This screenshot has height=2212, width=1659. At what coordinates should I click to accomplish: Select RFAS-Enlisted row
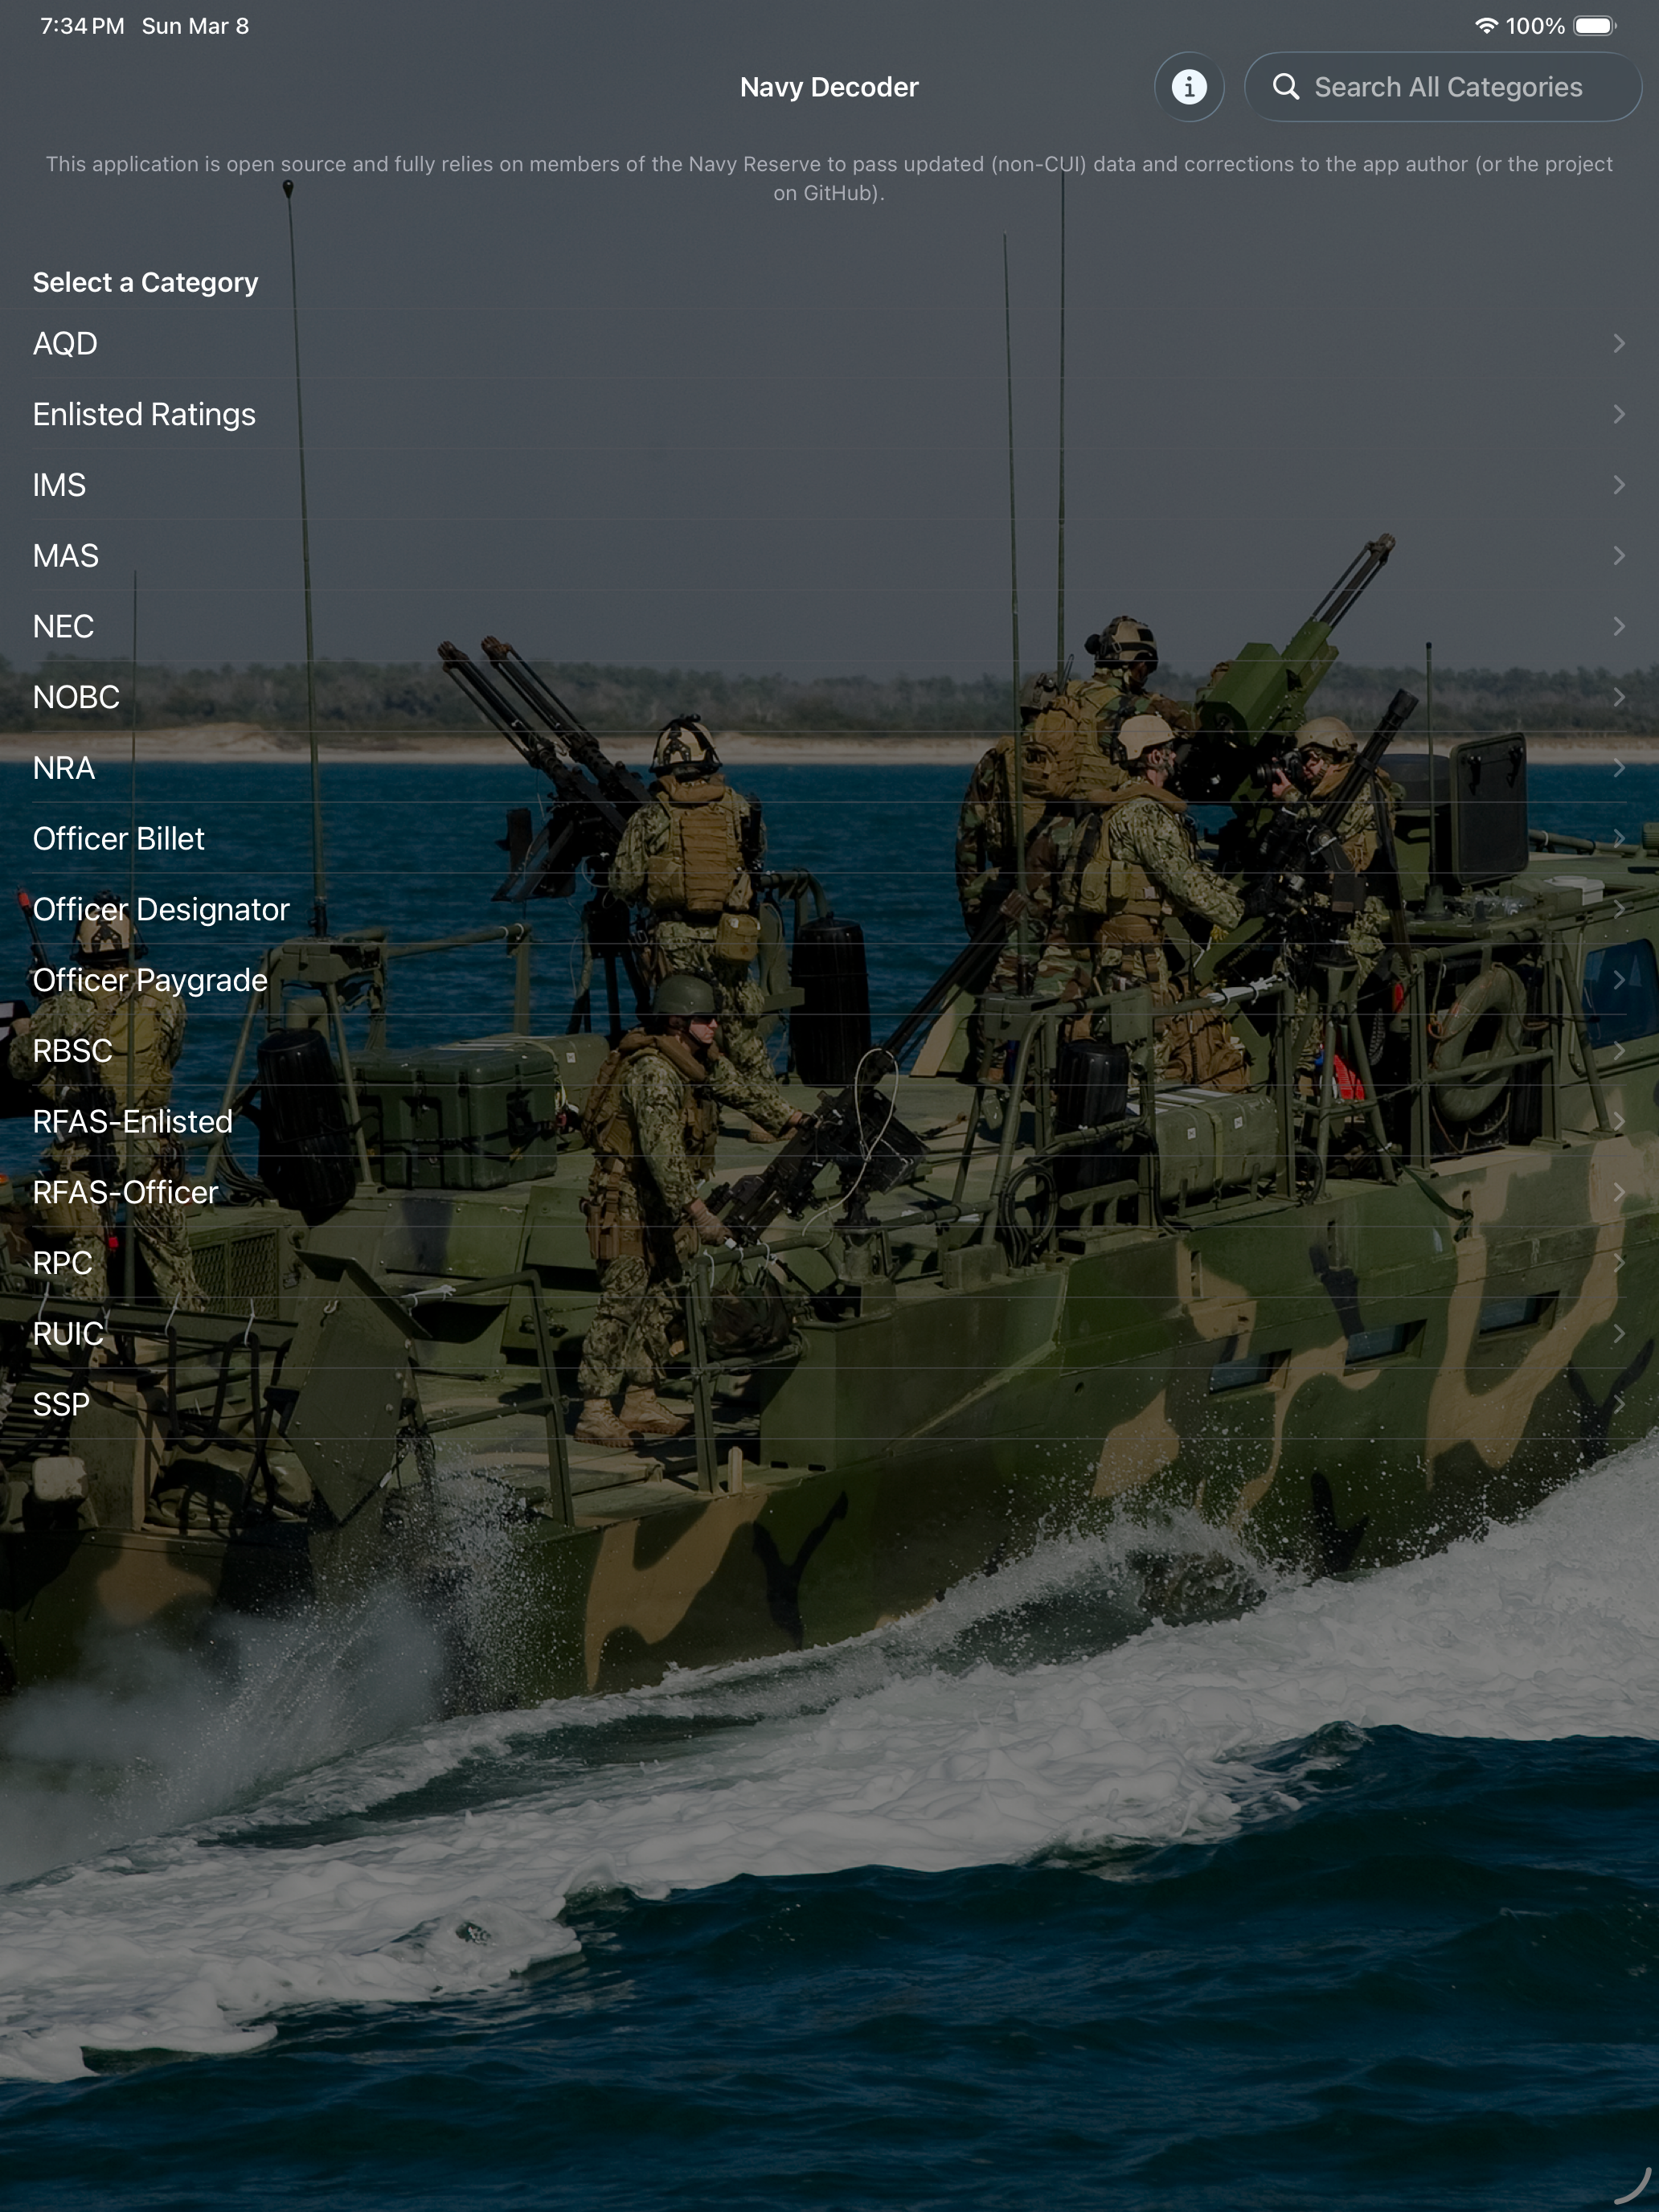tap(829, 1121)
